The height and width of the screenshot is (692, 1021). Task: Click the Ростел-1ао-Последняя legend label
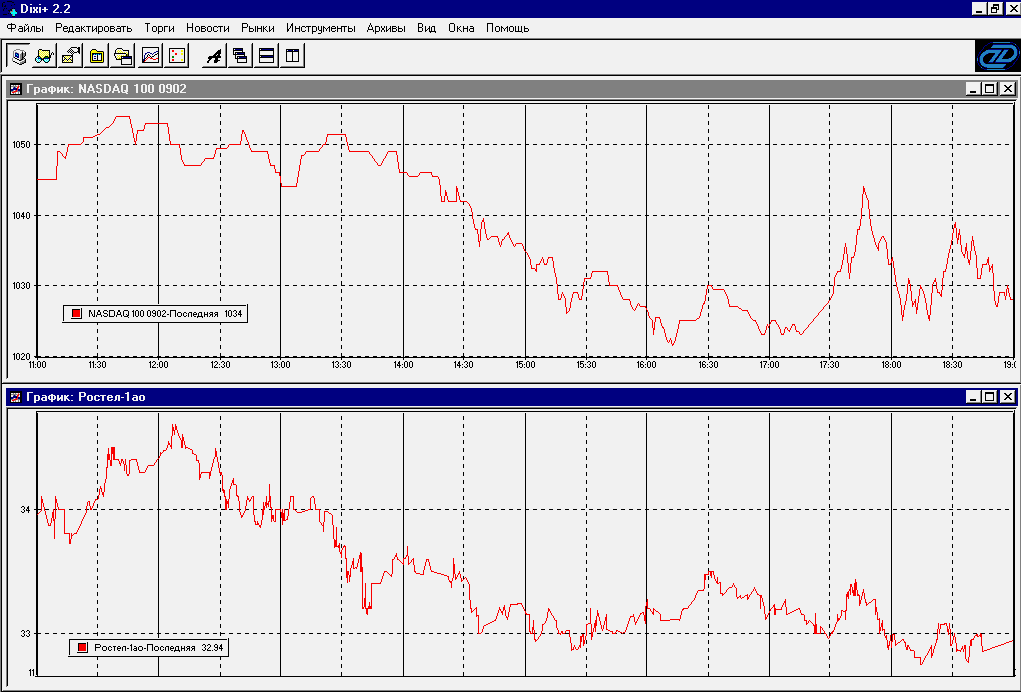(x=145, y=648)
